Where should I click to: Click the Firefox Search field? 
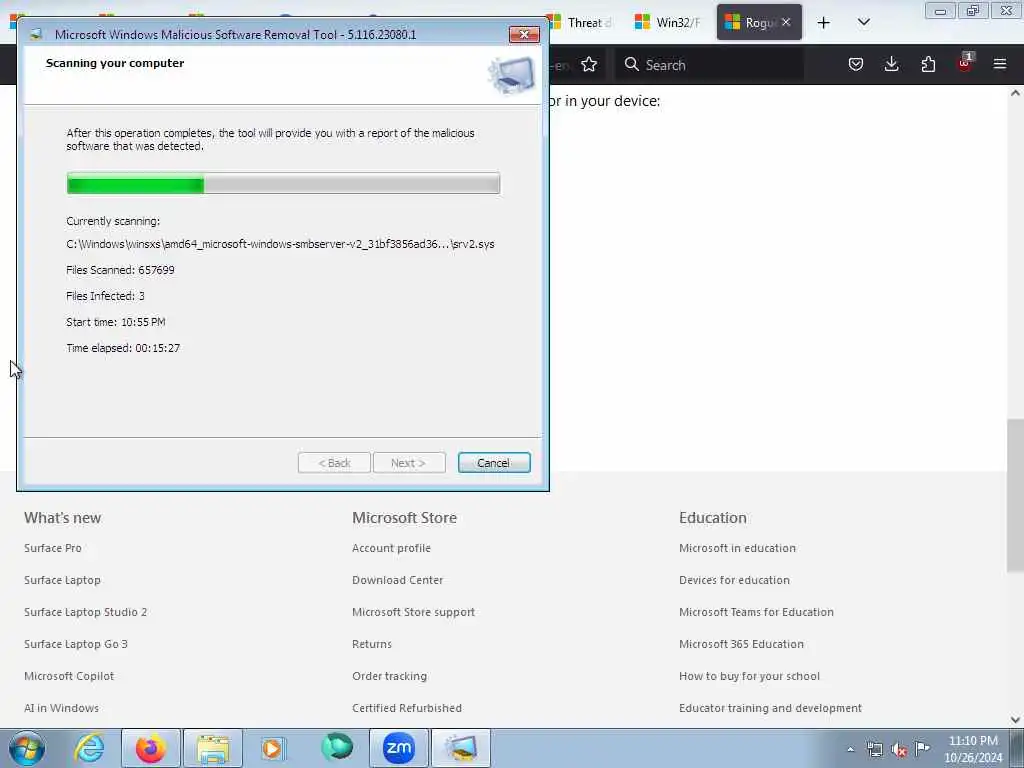tap(709, 65)
